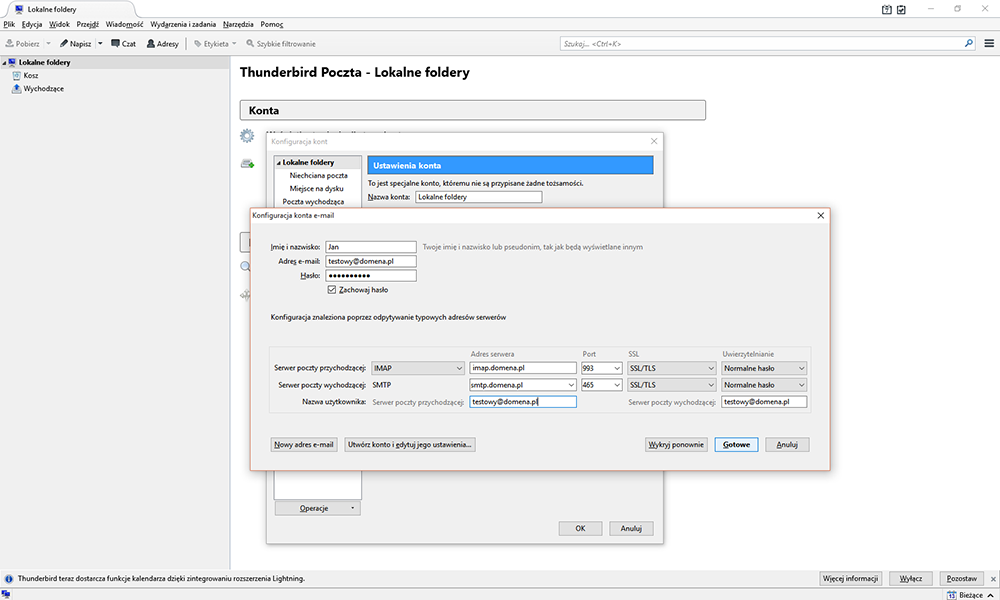Focus the Adres e-mail field
This screenshot has height=600, width=1000.
pos(371,261)
